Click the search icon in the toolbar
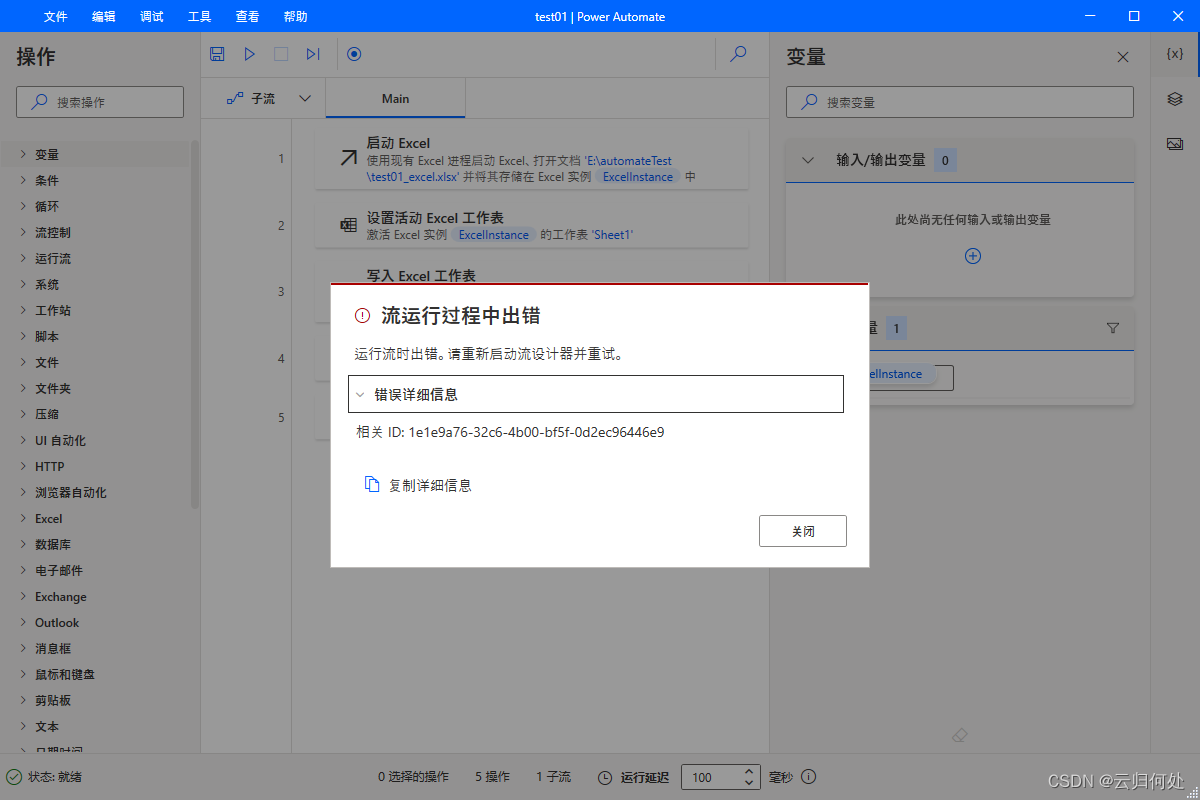 point(738,54)
